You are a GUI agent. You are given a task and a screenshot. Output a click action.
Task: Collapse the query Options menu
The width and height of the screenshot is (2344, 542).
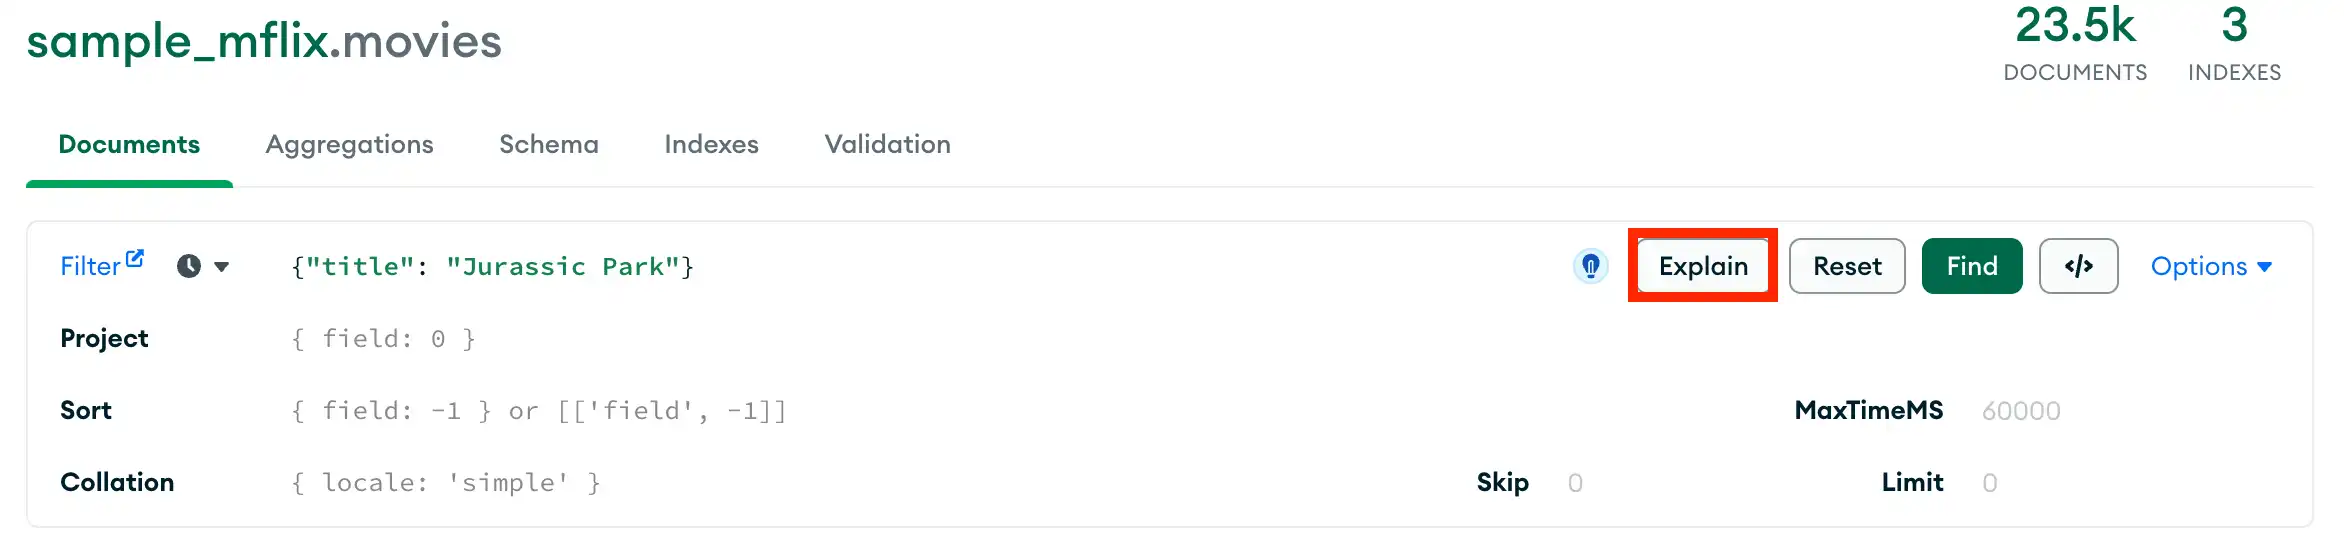(2211, 266)
